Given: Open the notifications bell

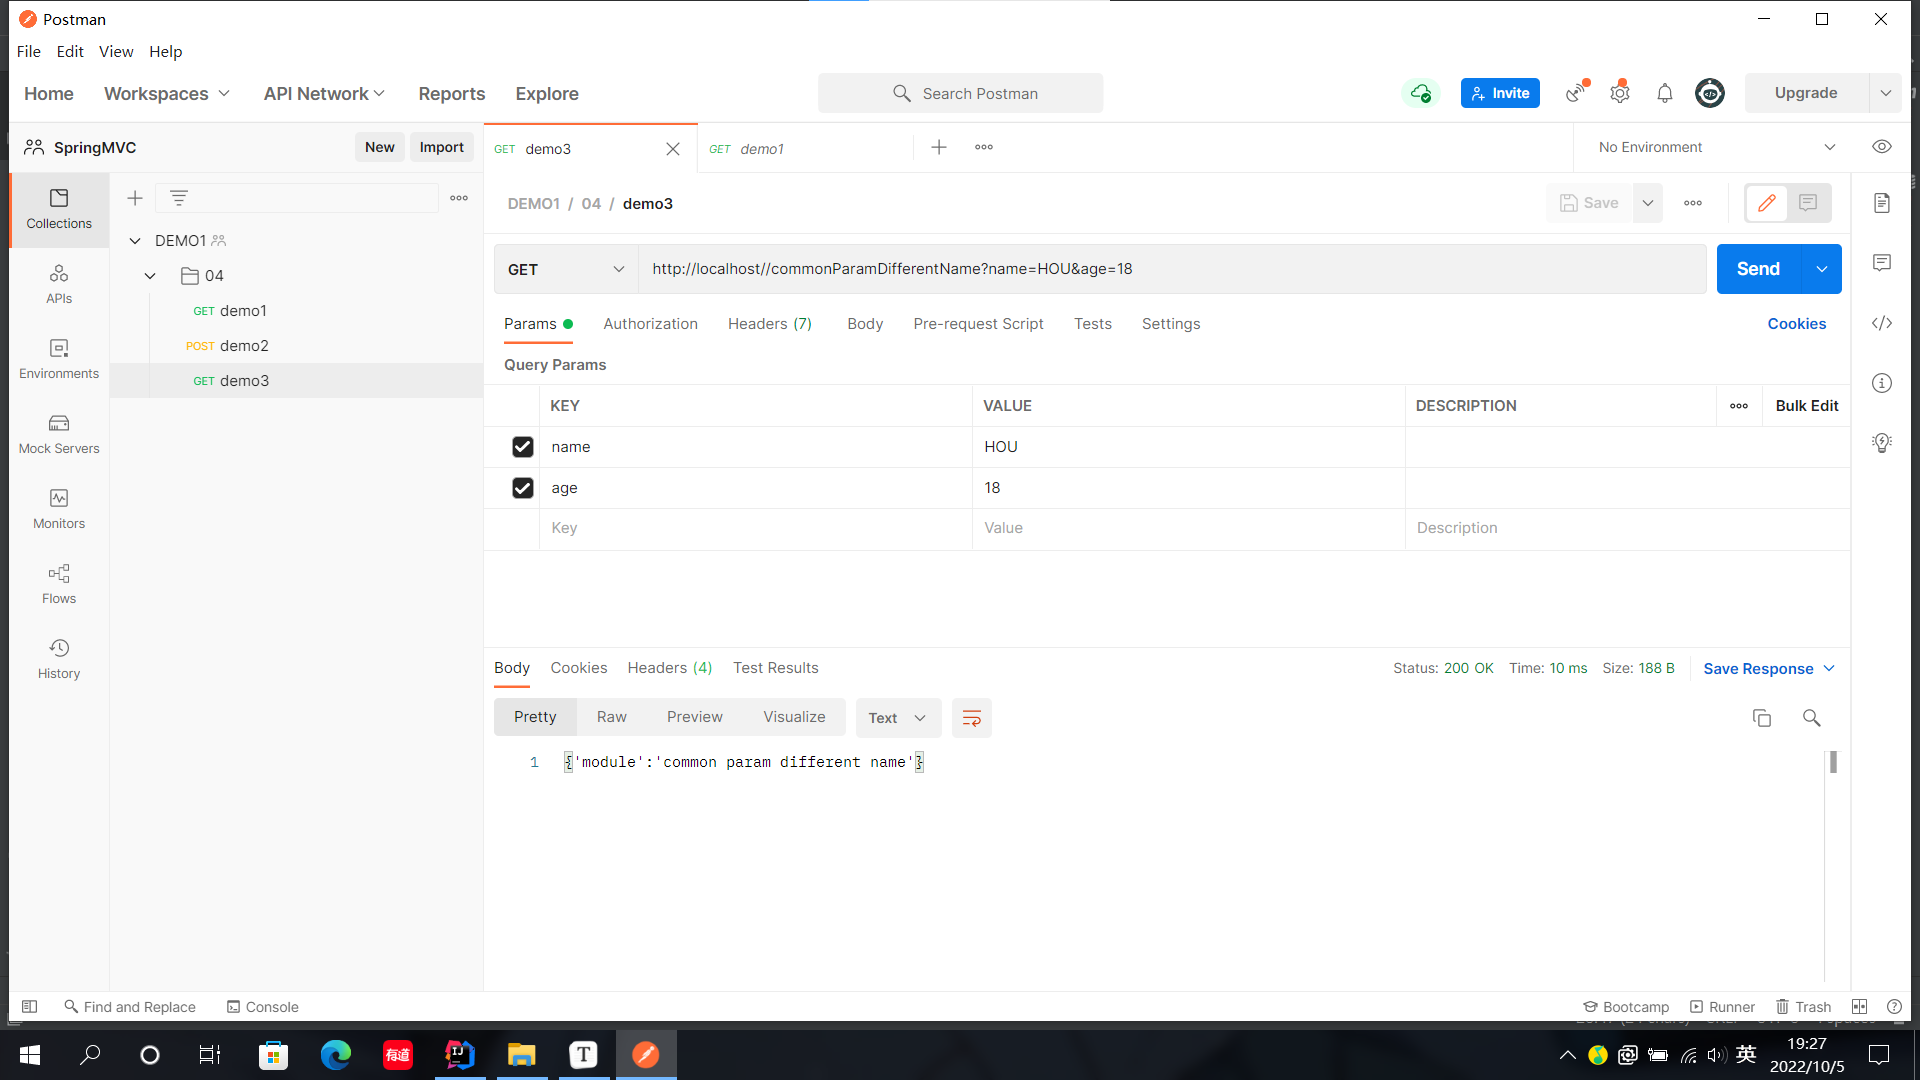Looking at the screenshot, I should click(1665, 93).
